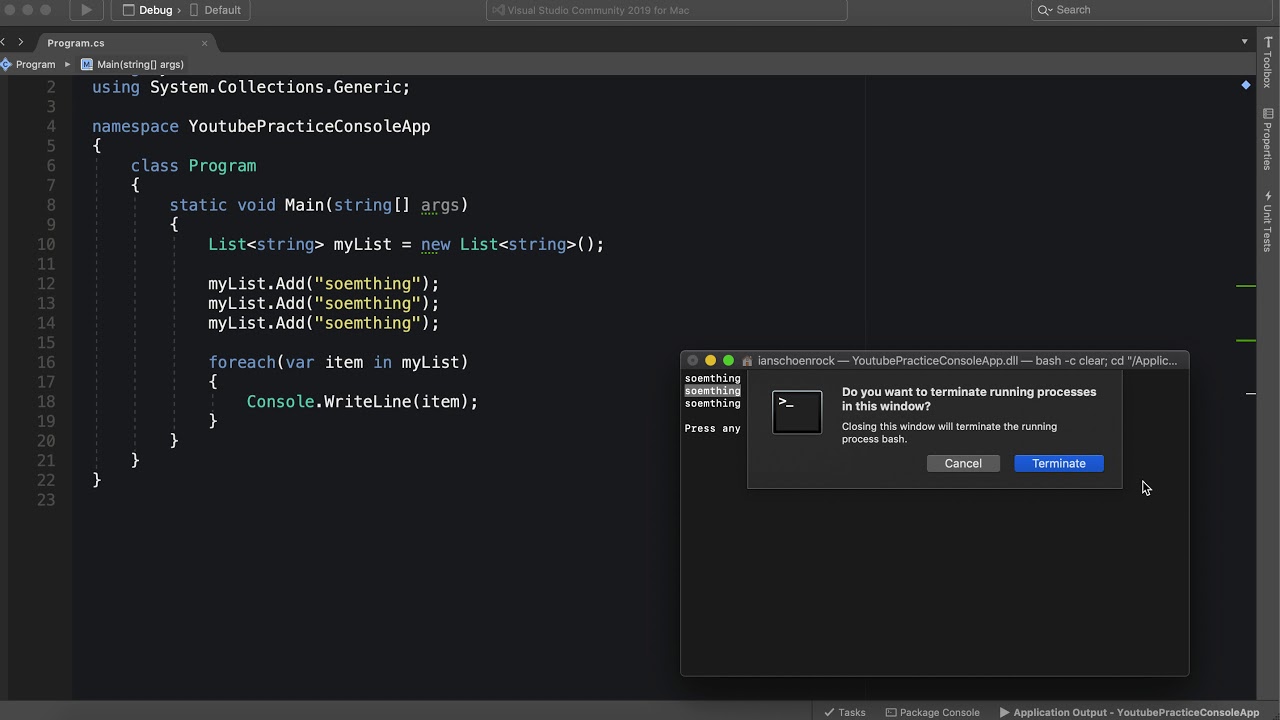1280x720 pixels.
Task: Click the foreach statement on line 16
Action: point(338,362)
